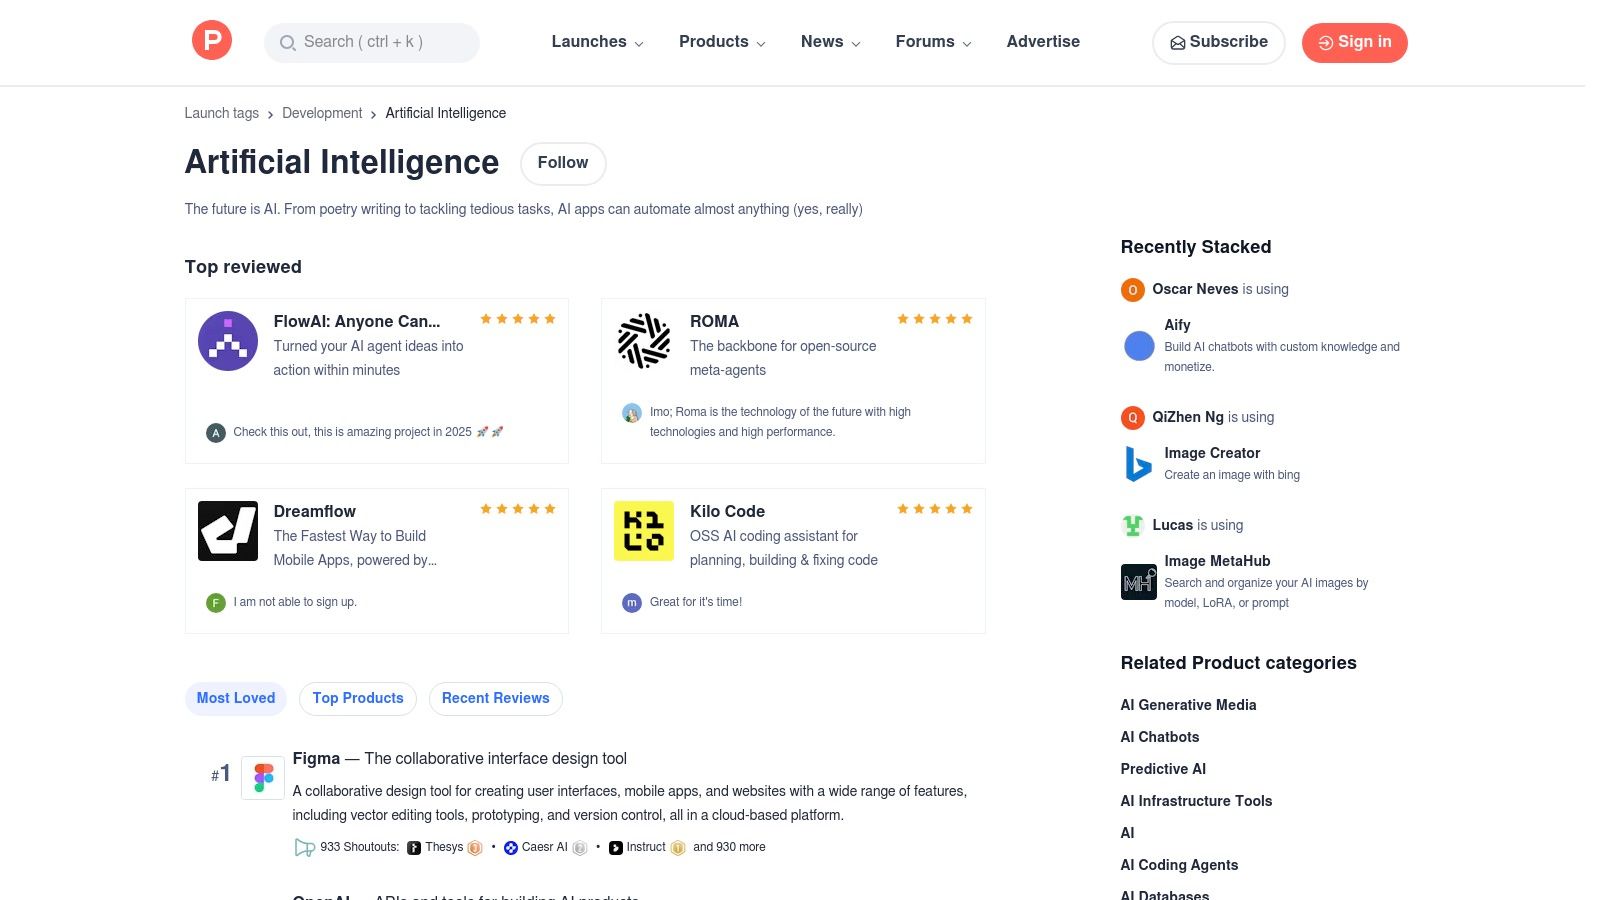
Task: Select the Recent Reviews tab
Action: [x=495, y=698]
